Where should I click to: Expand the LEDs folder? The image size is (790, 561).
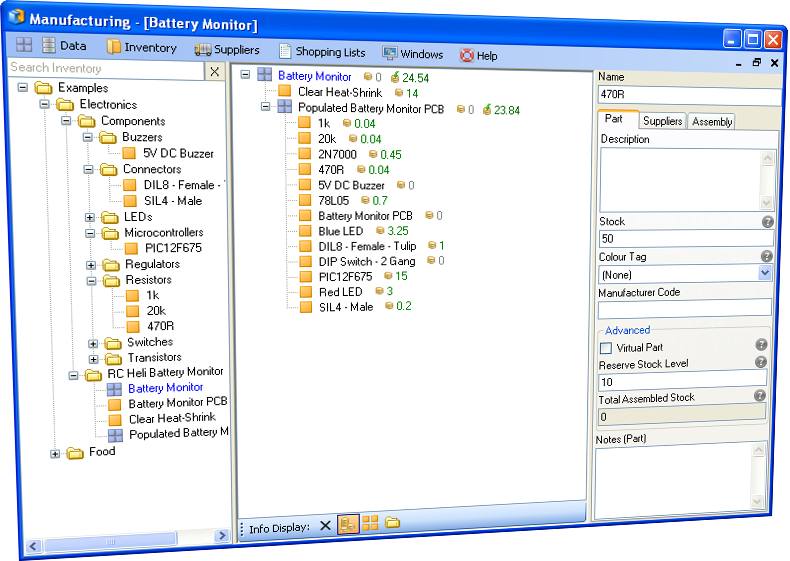90,217
